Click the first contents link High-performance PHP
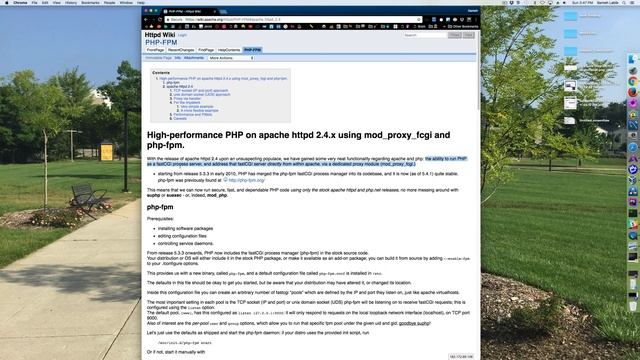The height and width of the screenshot is (360, 640). [223, 78]
